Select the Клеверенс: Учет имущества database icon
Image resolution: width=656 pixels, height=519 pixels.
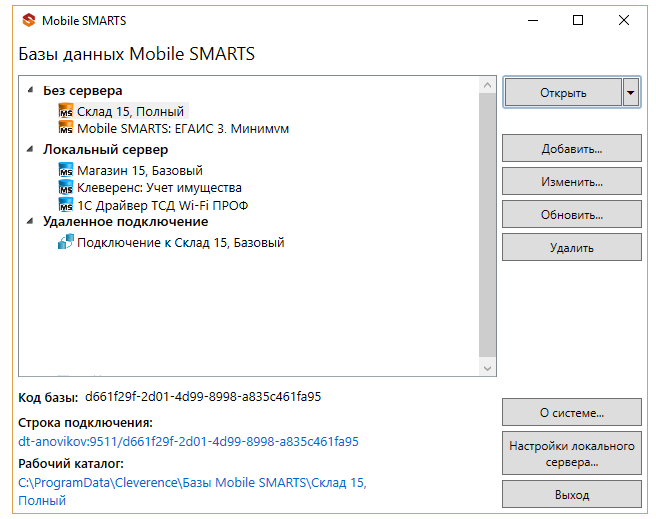tap(66, 187)
